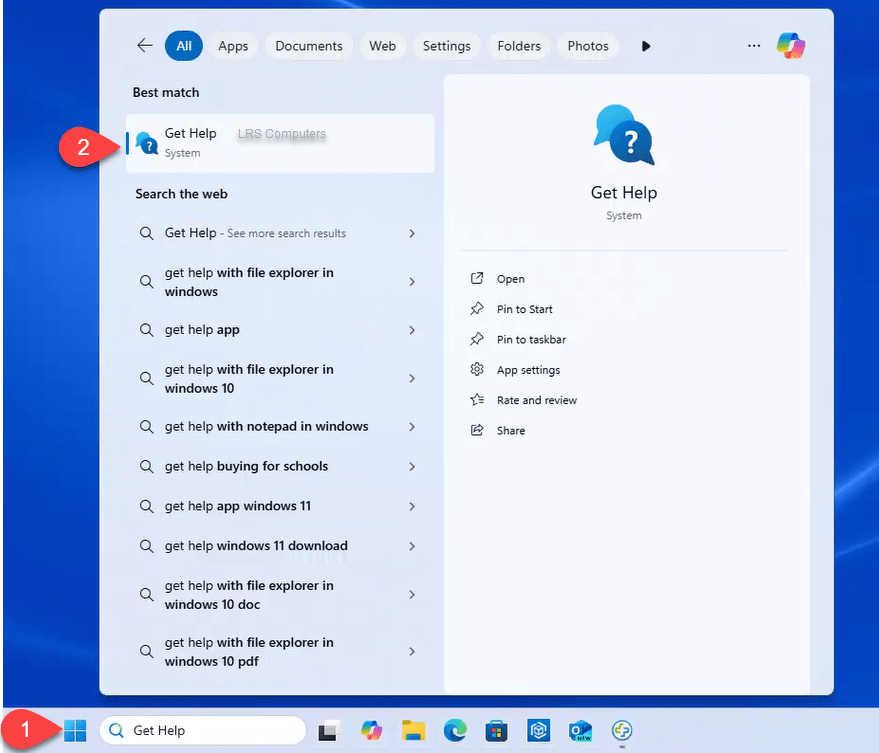Select the Settings filter tab
The height and width of the screenshot is (753, 879).
tap(446, 46)
